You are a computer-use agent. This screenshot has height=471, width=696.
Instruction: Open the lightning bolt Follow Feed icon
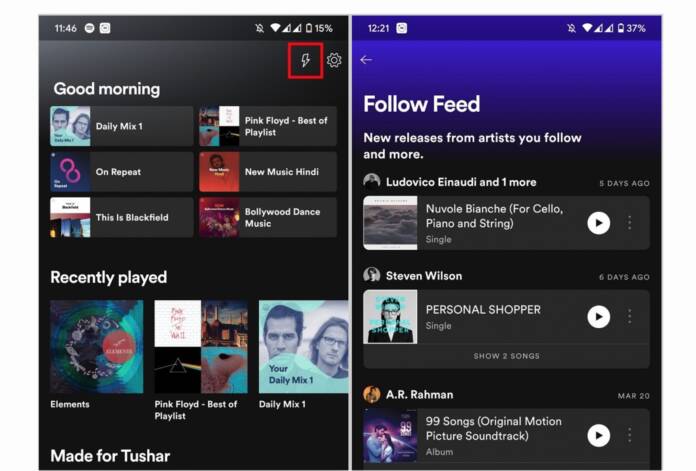305,60
